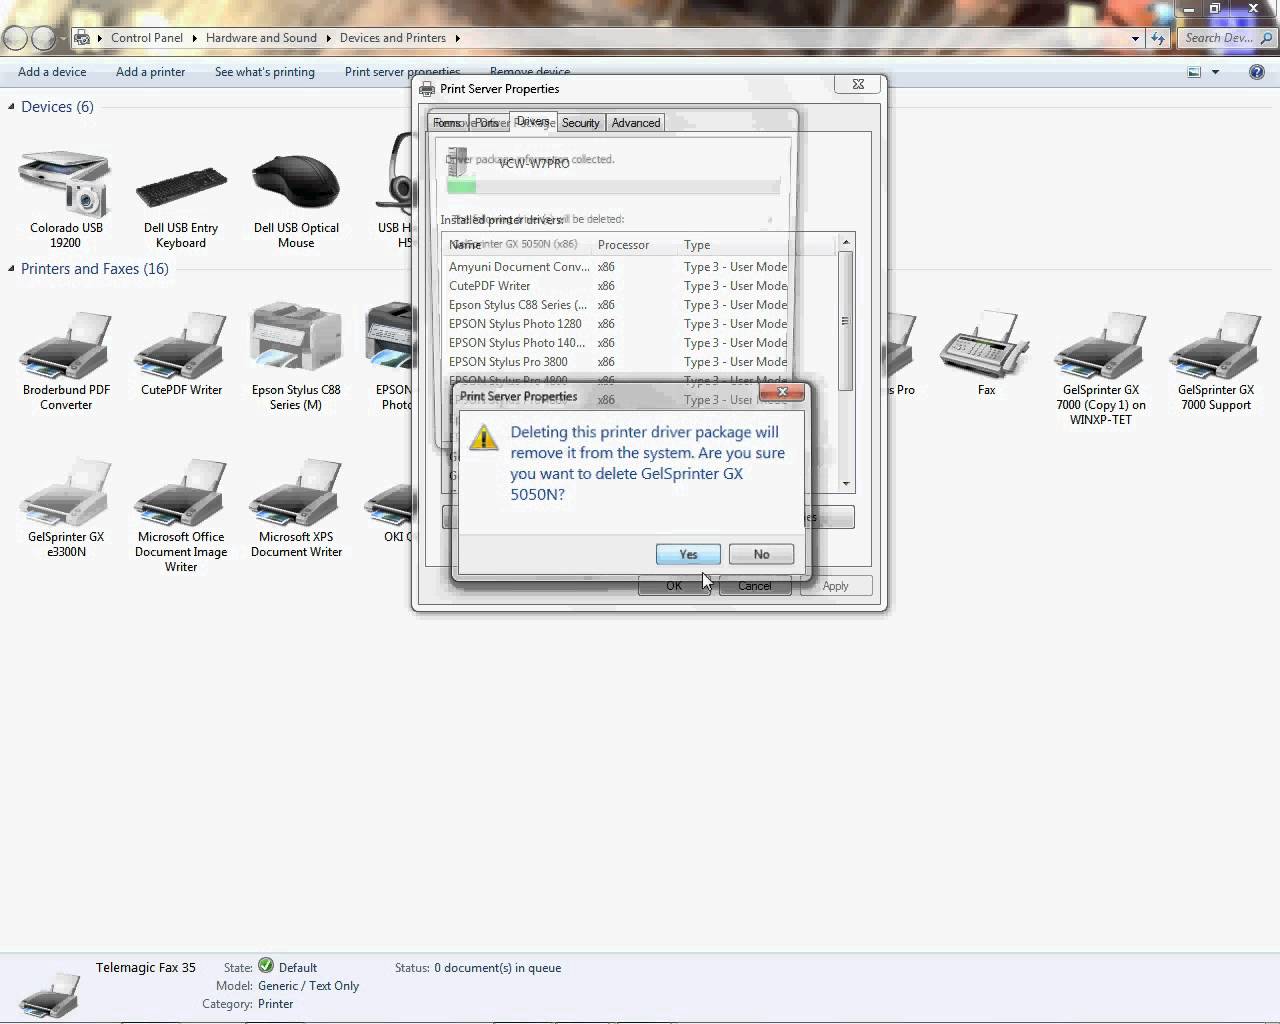This screenshot has height=1024, width=1280.
Task: Click No to keep the driver package
Action: tap(761, 554)
